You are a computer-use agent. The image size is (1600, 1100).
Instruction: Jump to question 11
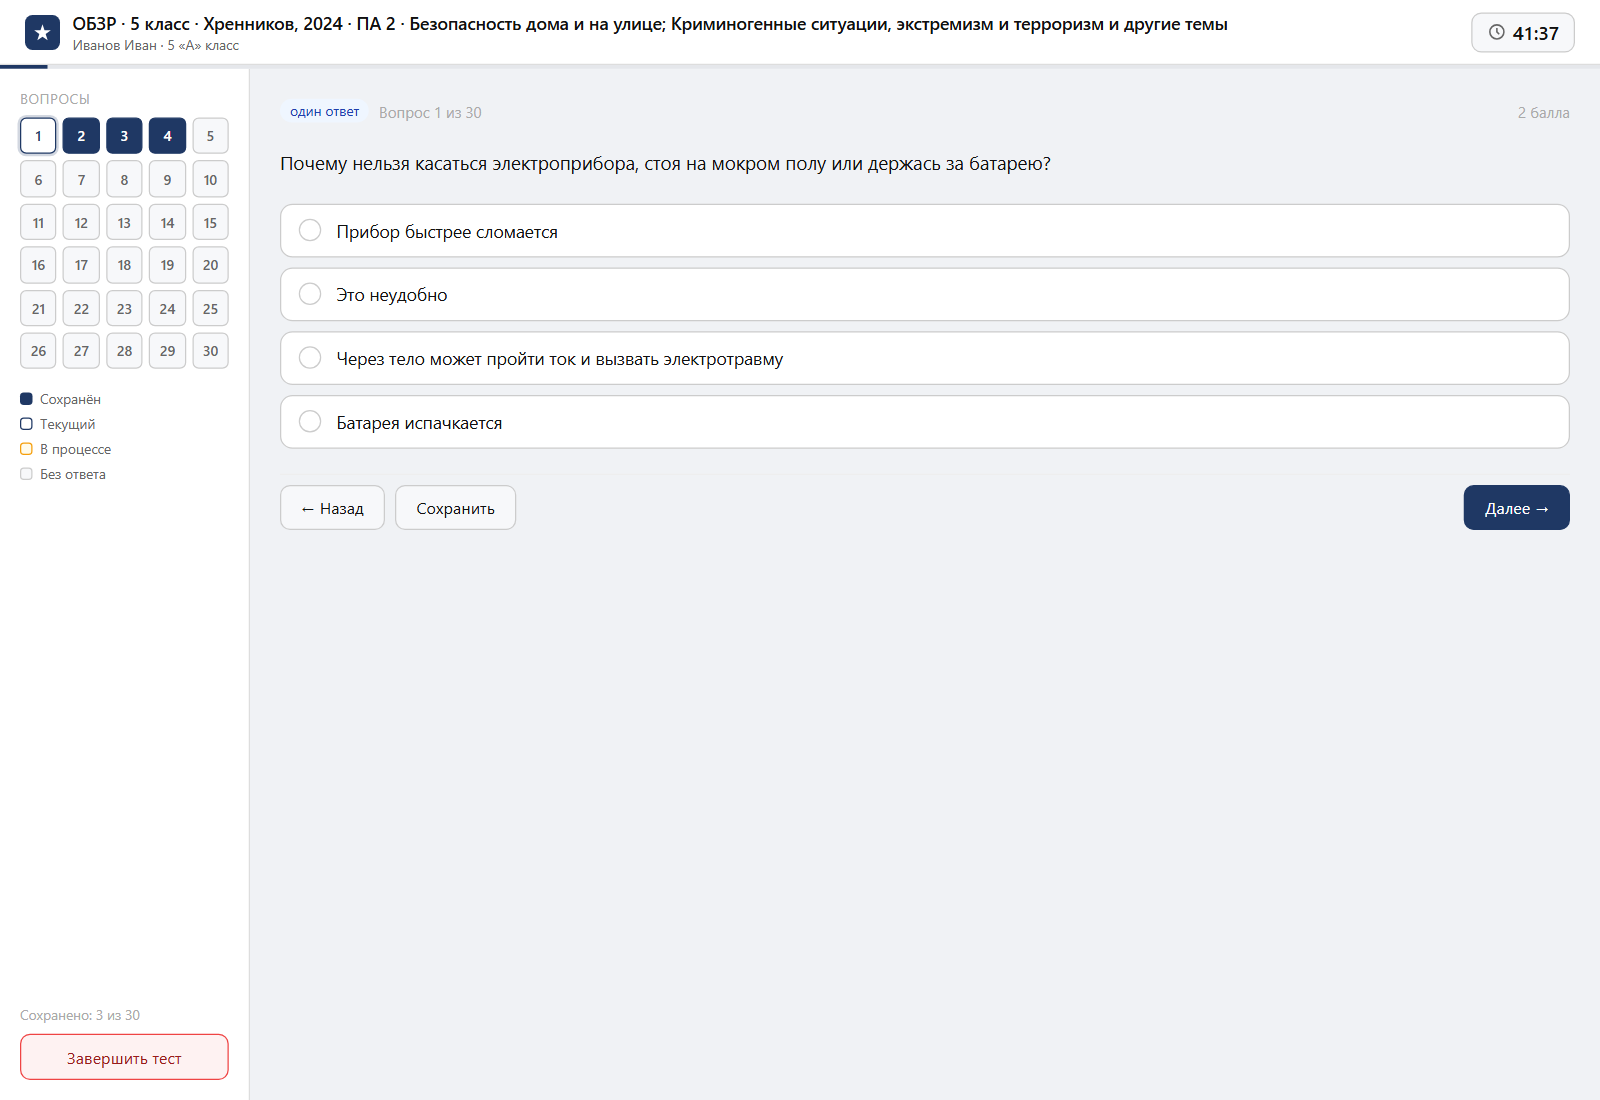38,223
